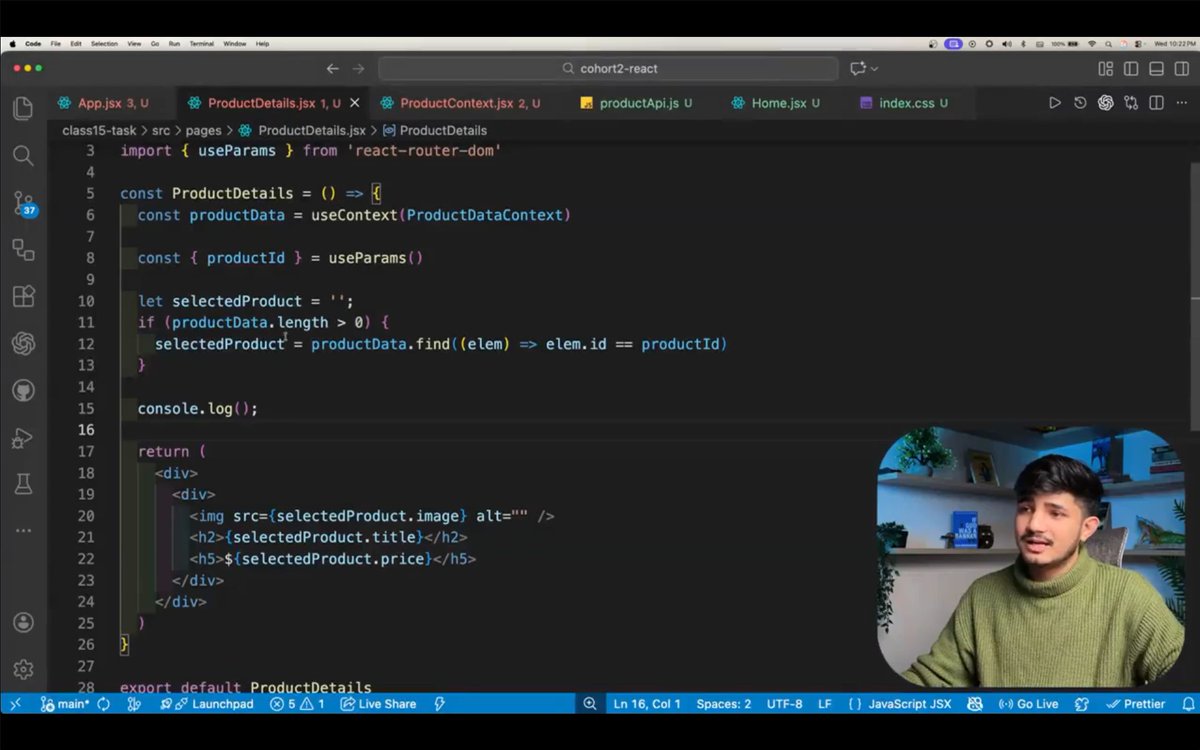Open the Extensions view
Viewport: 1200px width, 750px height.
(x=23, y=296)
